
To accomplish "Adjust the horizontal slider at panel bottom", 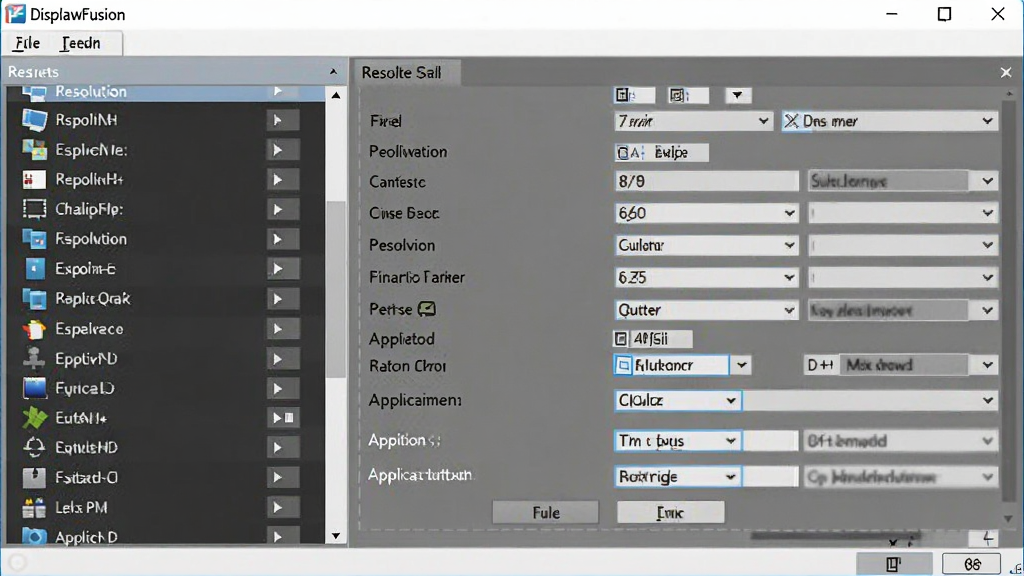I will pyautogui.click(x=836, y=537).
